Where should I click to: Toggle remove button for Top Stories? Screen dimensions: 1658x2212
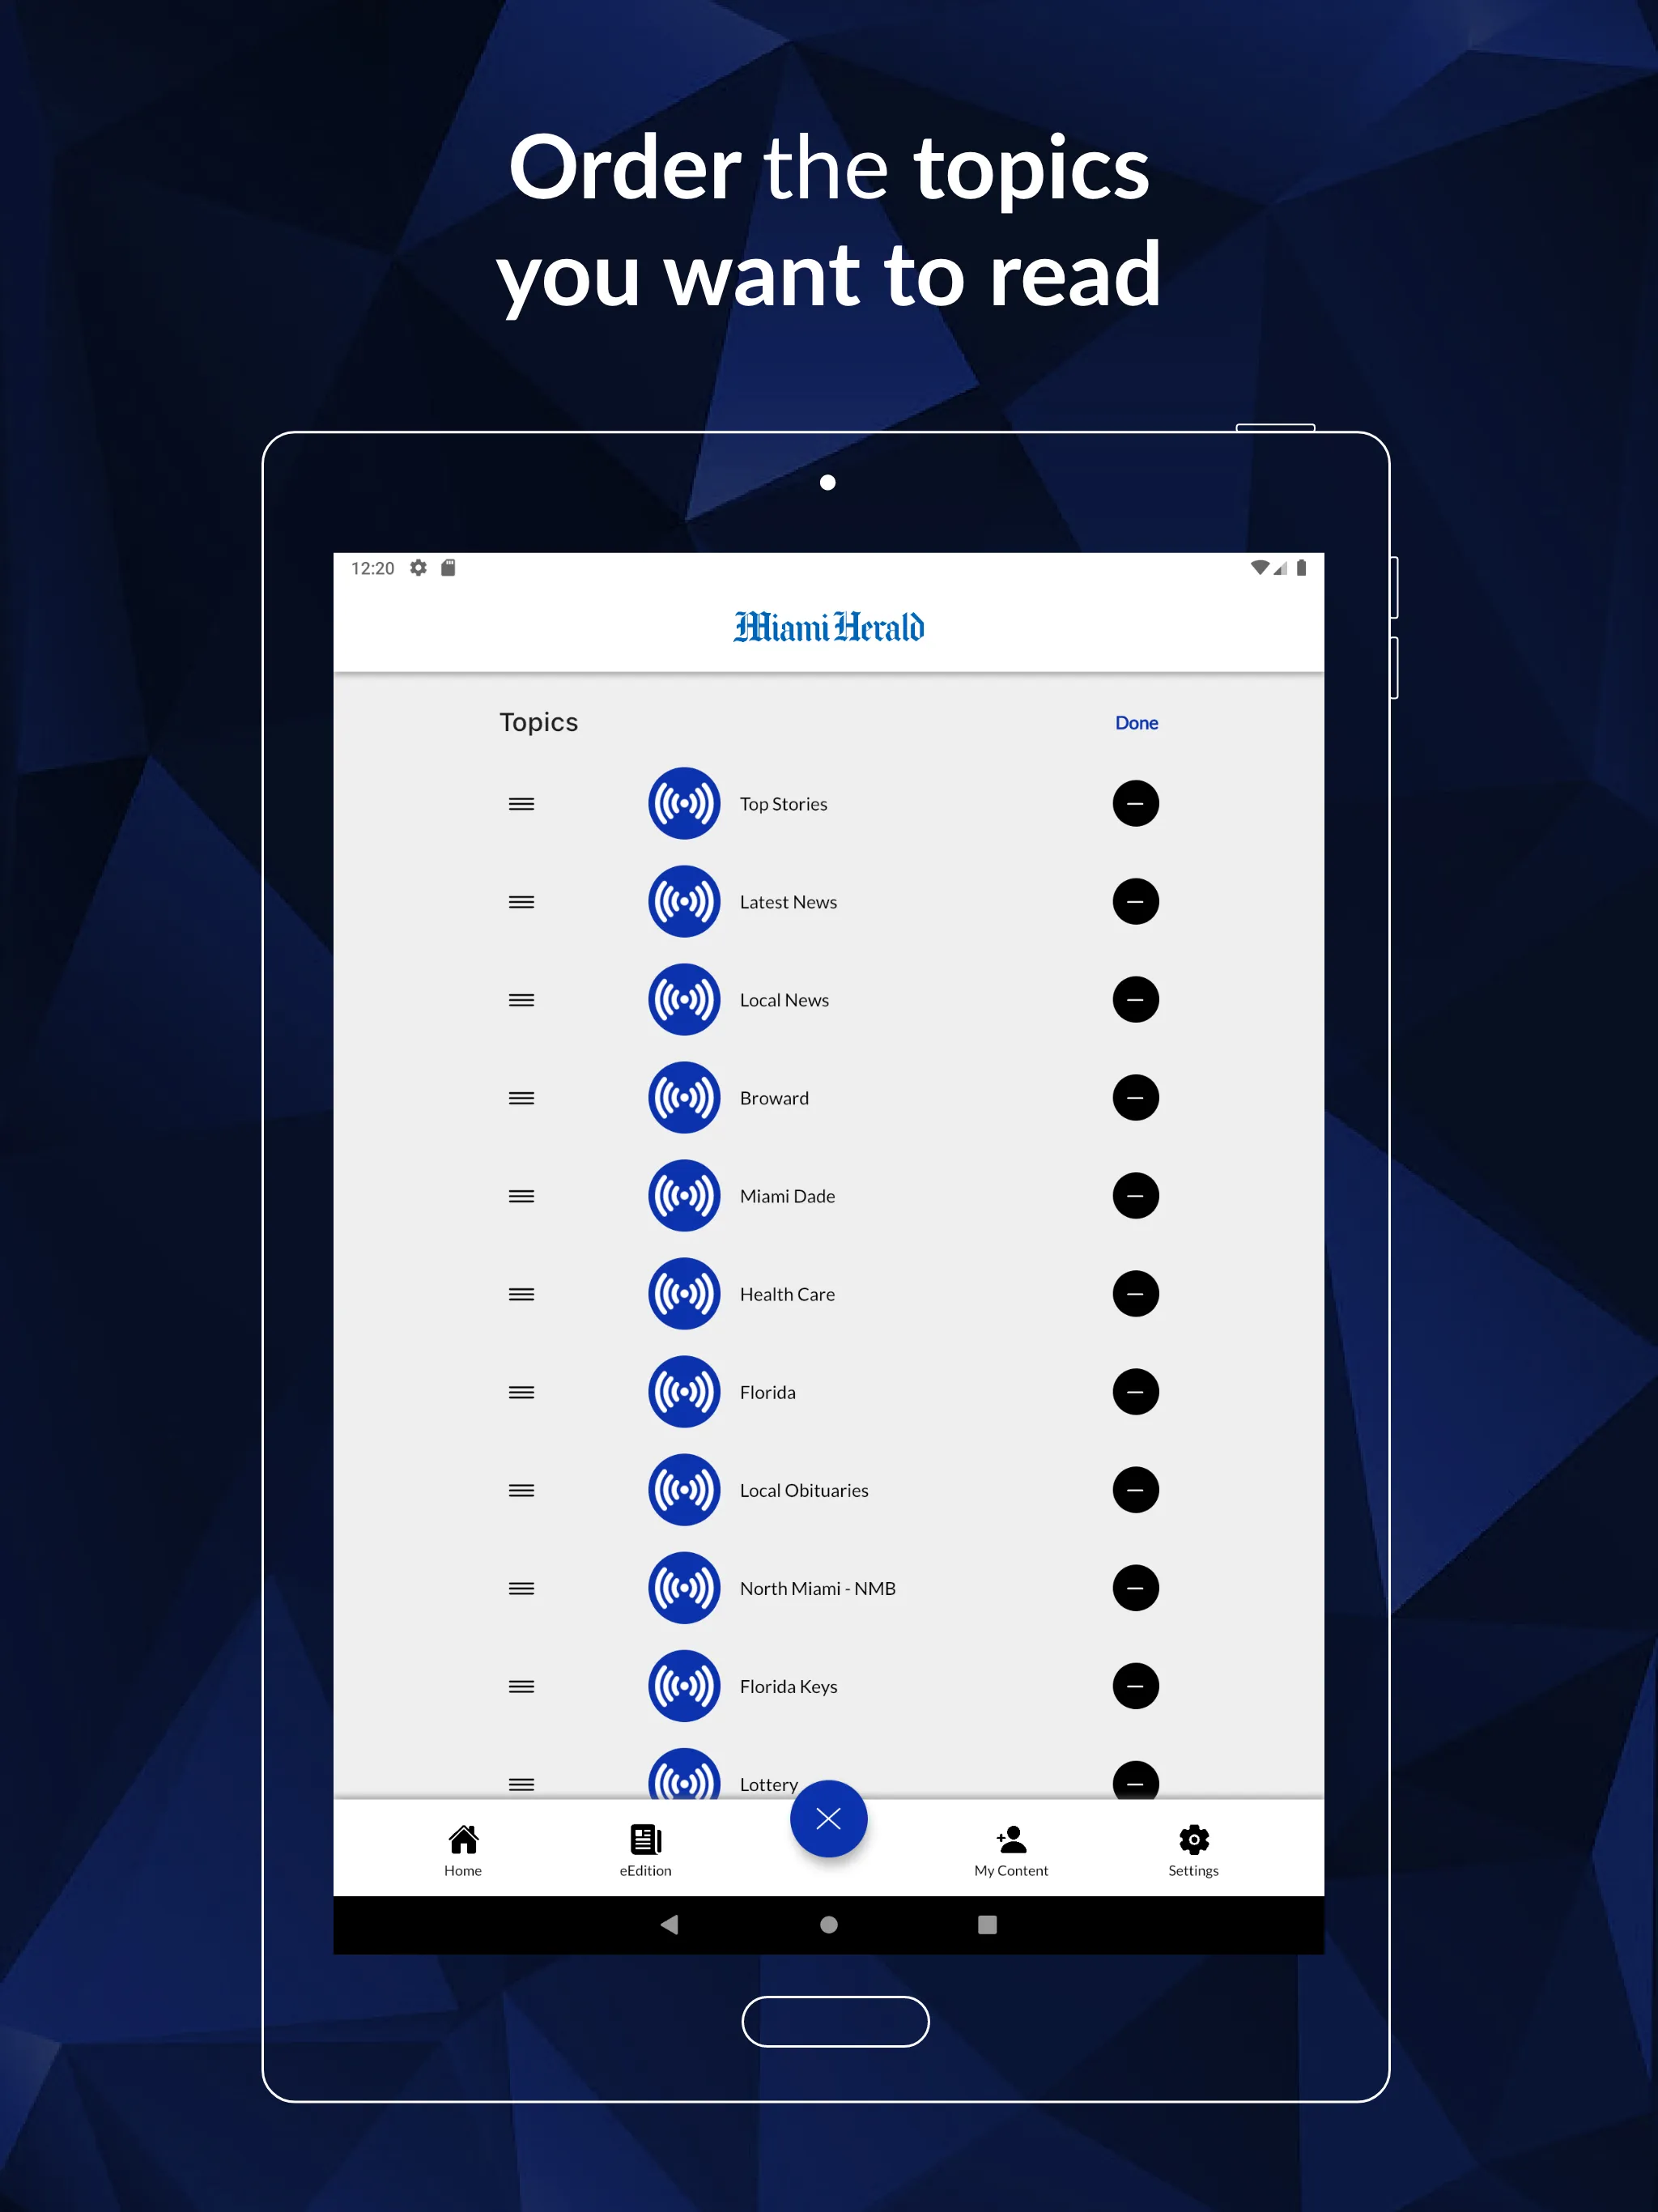coord(1133,803)
